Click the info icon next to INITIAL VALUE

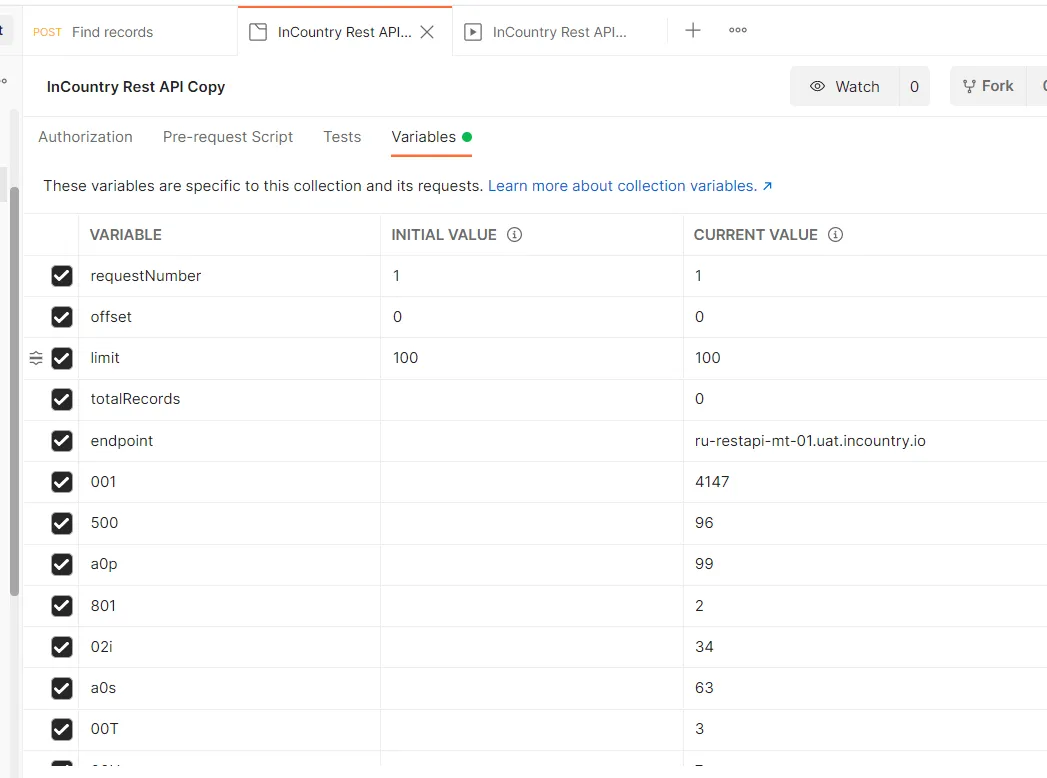514,234
